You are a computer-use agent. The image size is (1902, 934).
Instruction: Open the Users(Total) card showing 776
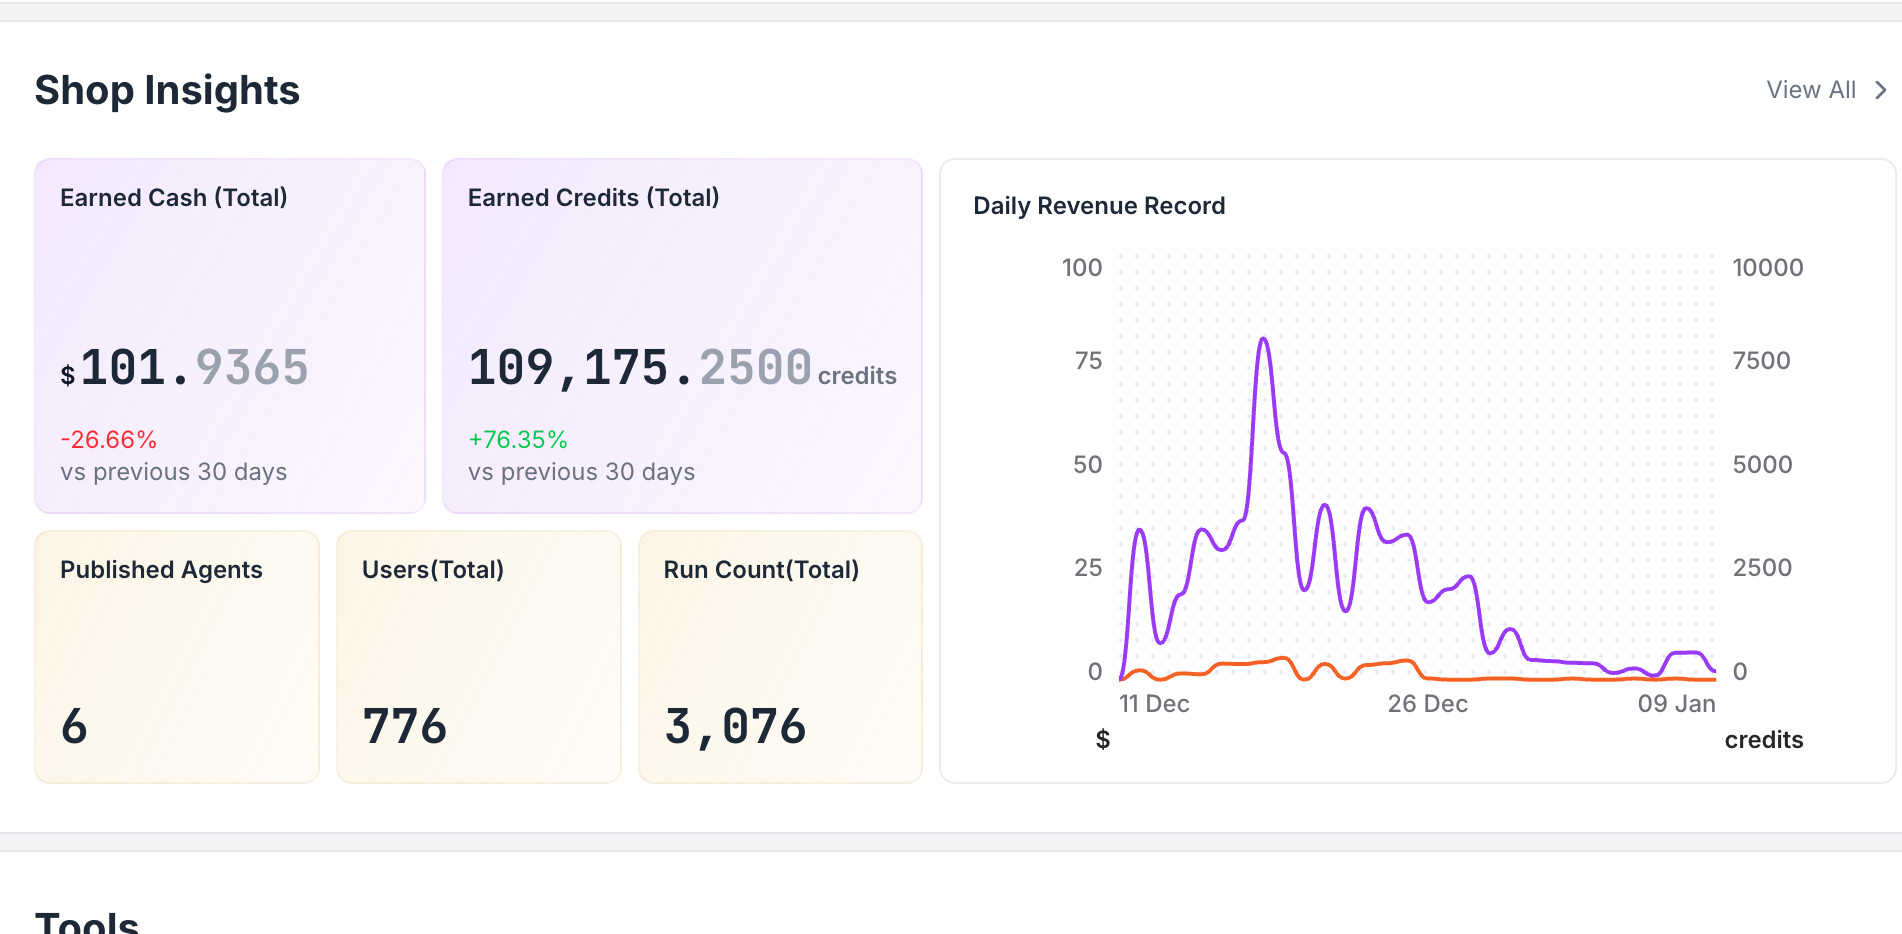pyautogui.click(x=478, y=656)
